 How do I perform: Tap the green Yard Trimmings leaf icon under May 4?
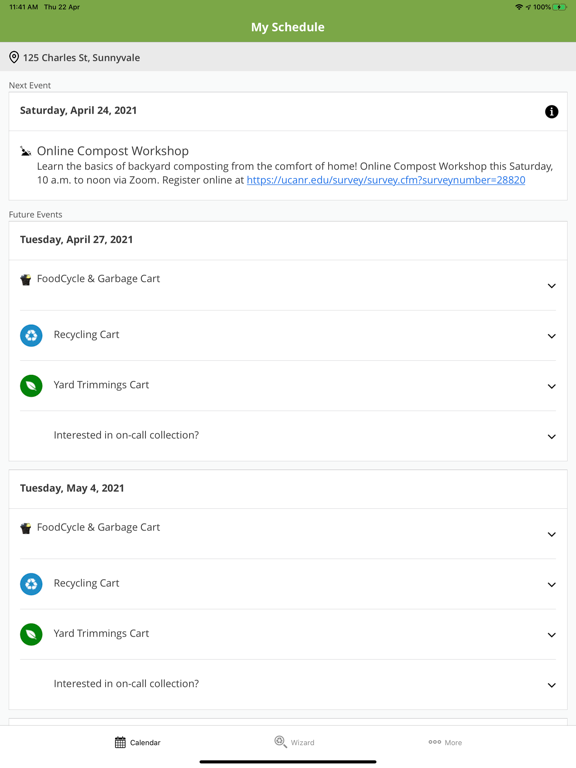point(31,634)
